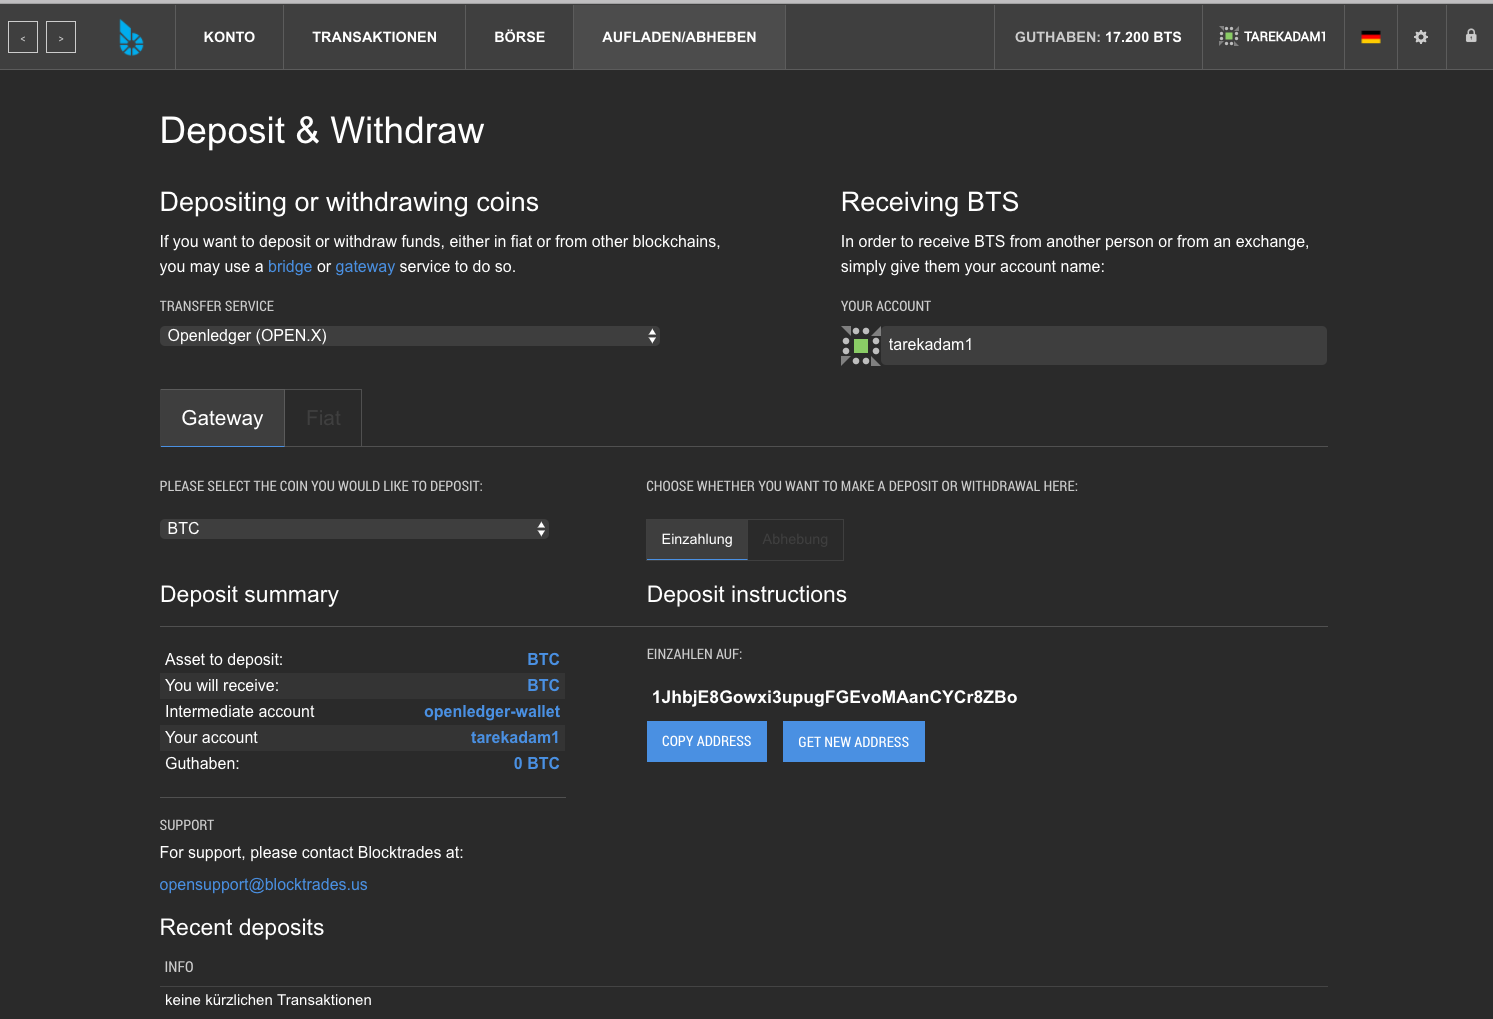Click the BitShares logo icon
Viewport: 1493px width, 1019px height.
[x=131, y=38]
